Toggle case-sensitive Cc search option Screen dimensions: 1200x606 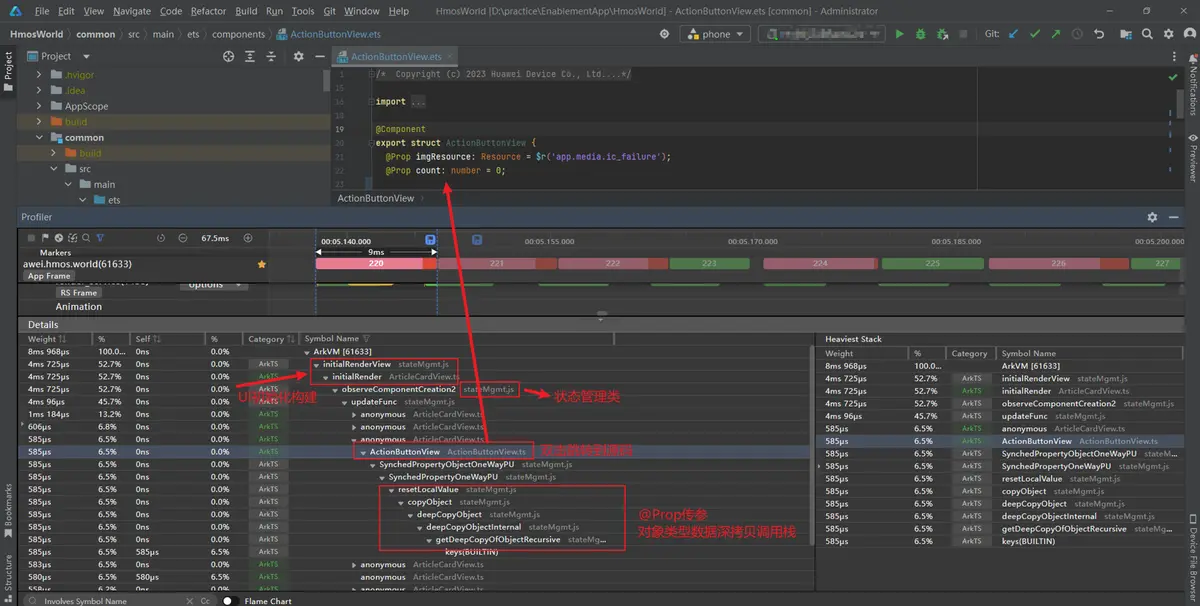click(205, 601)
